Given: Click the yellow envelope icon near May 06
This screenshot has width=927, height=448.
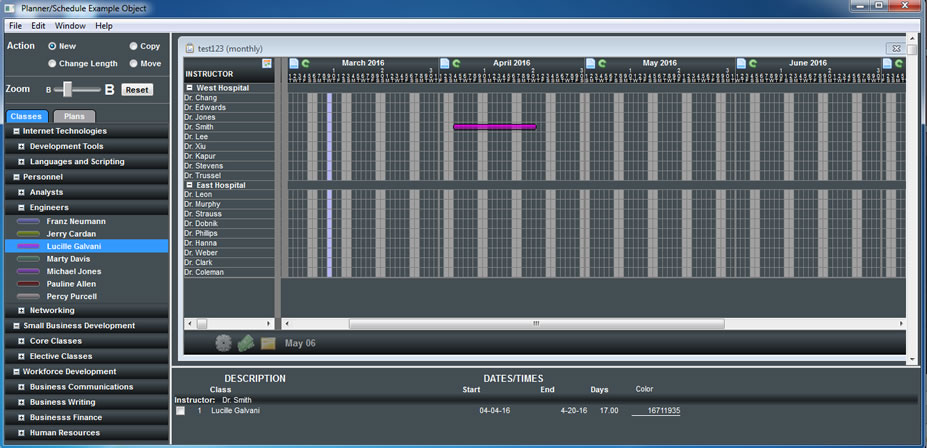Looking at the screenshot, I should click(x=268, y=343).
